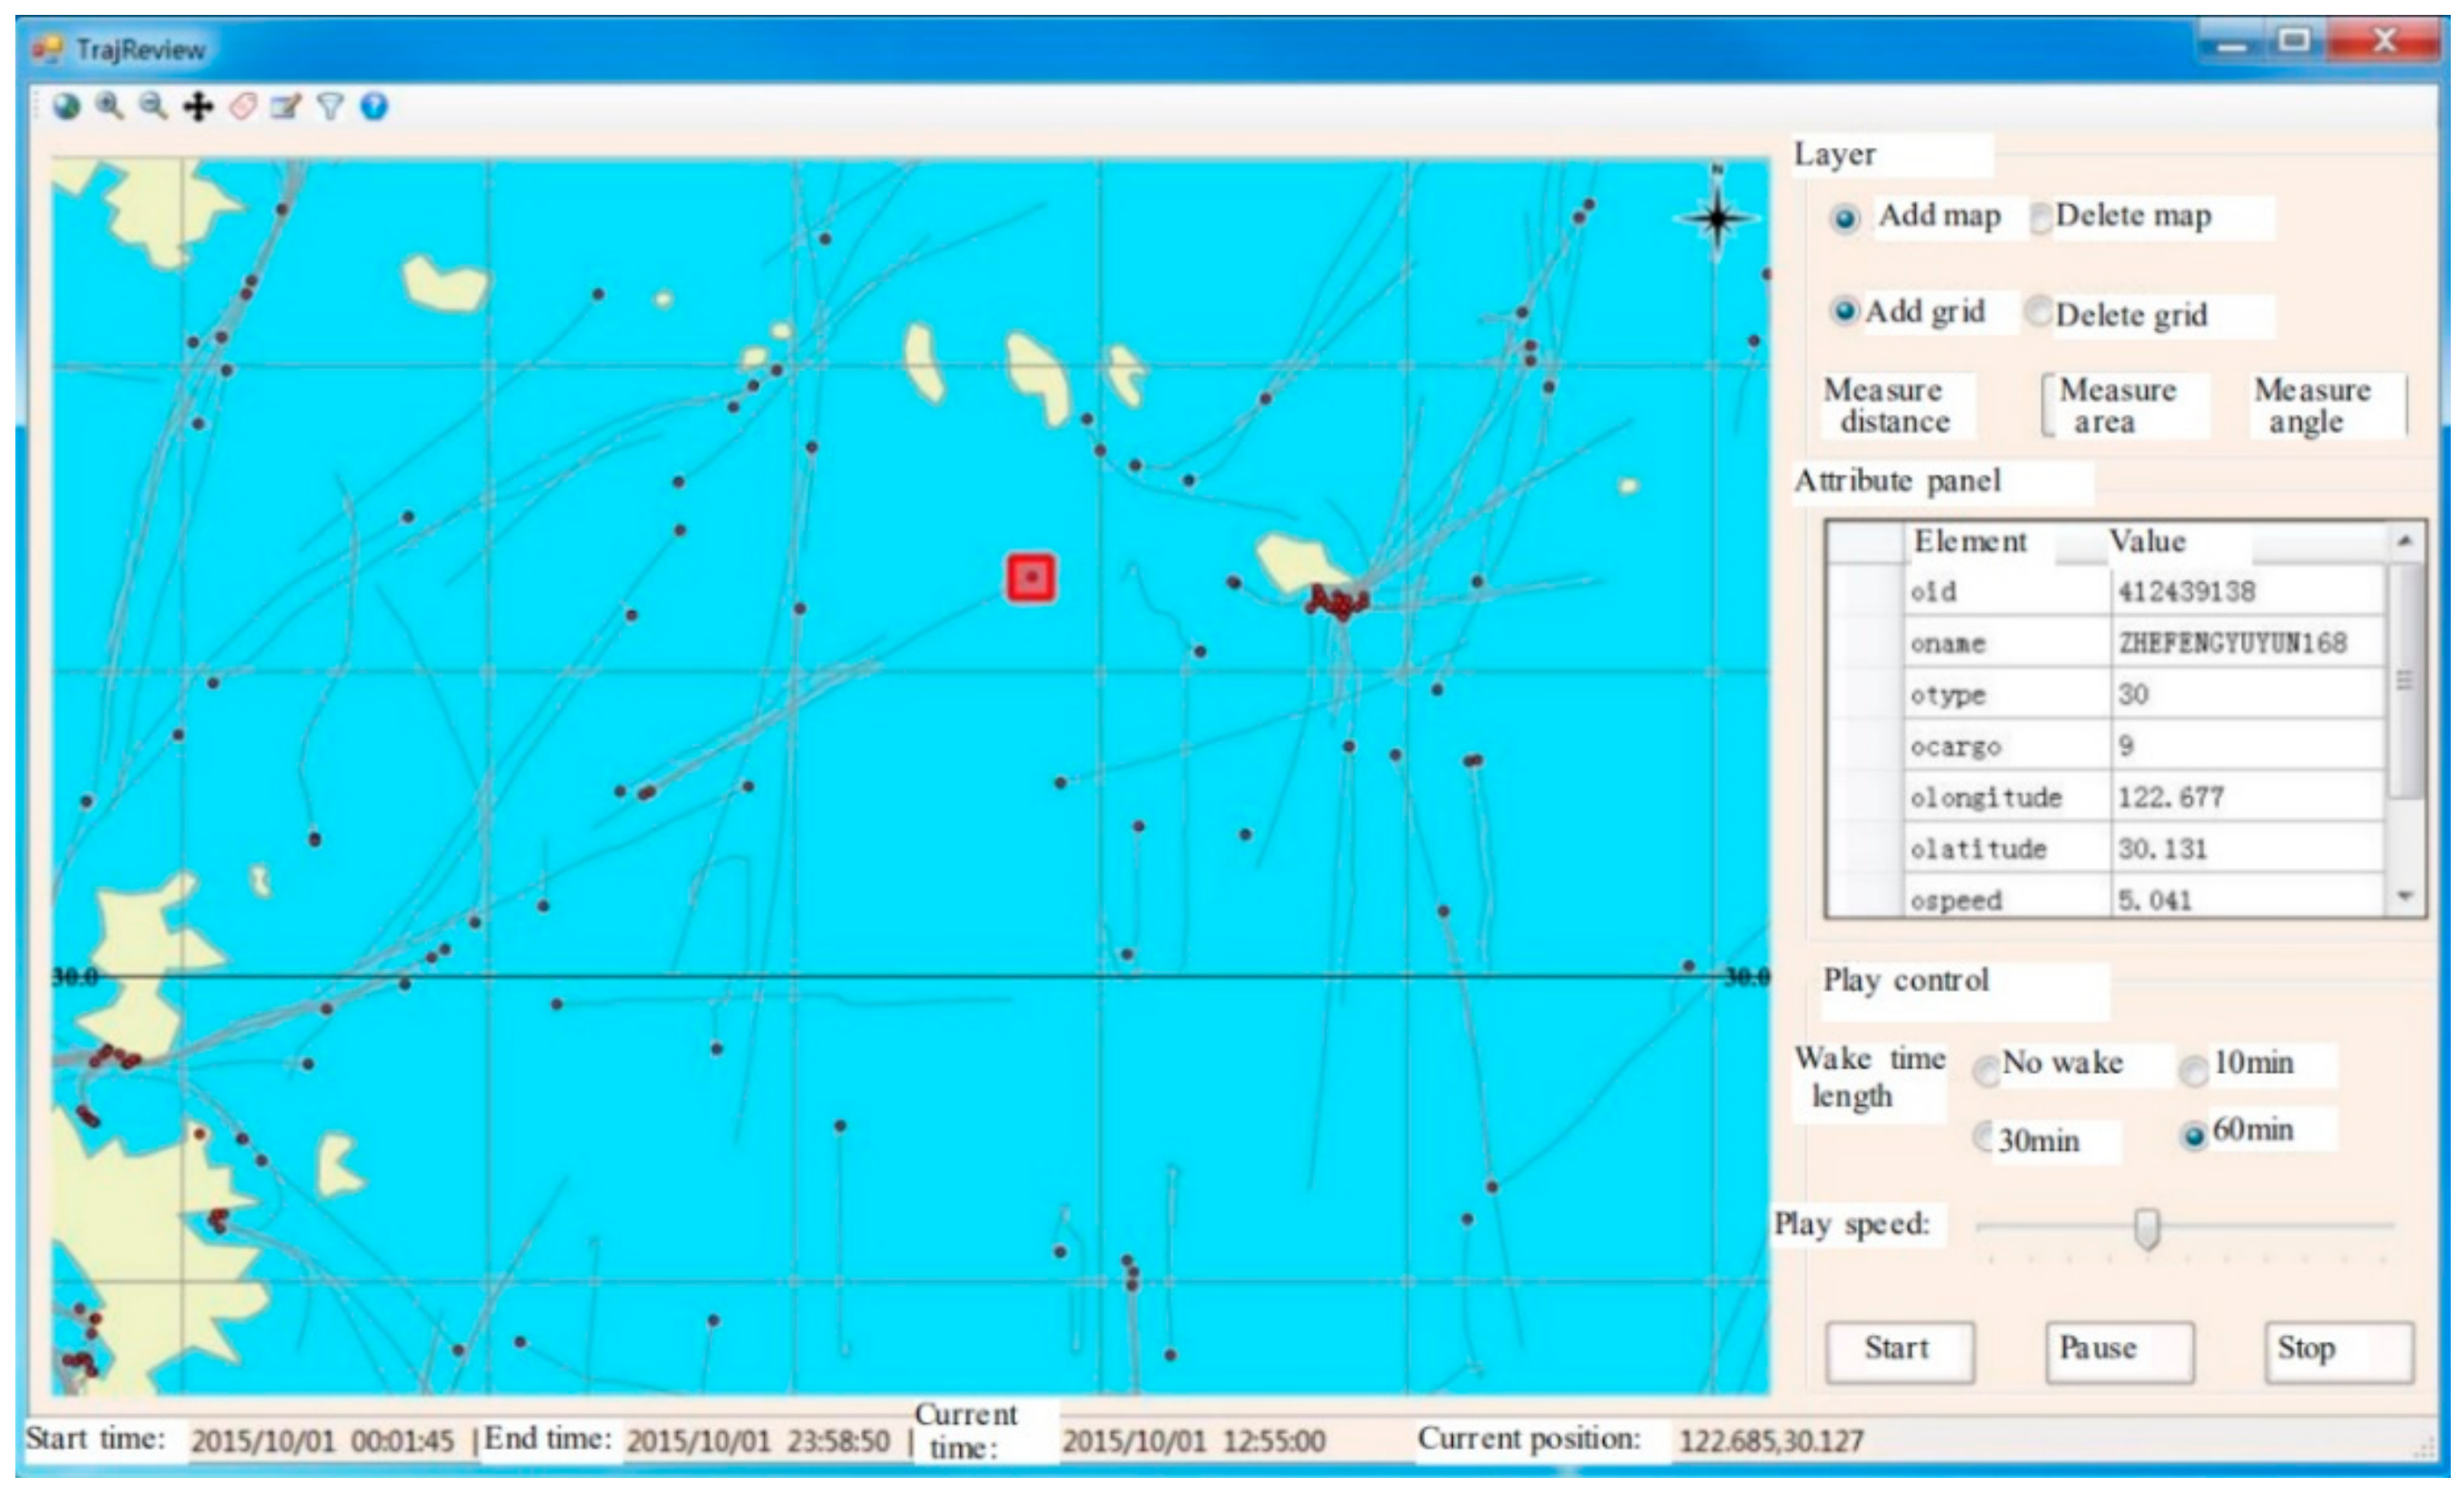Click the funnel filter icon
Viewport: 2464px width, 1492px height.
pyautogui.click(x=330, y=106)
